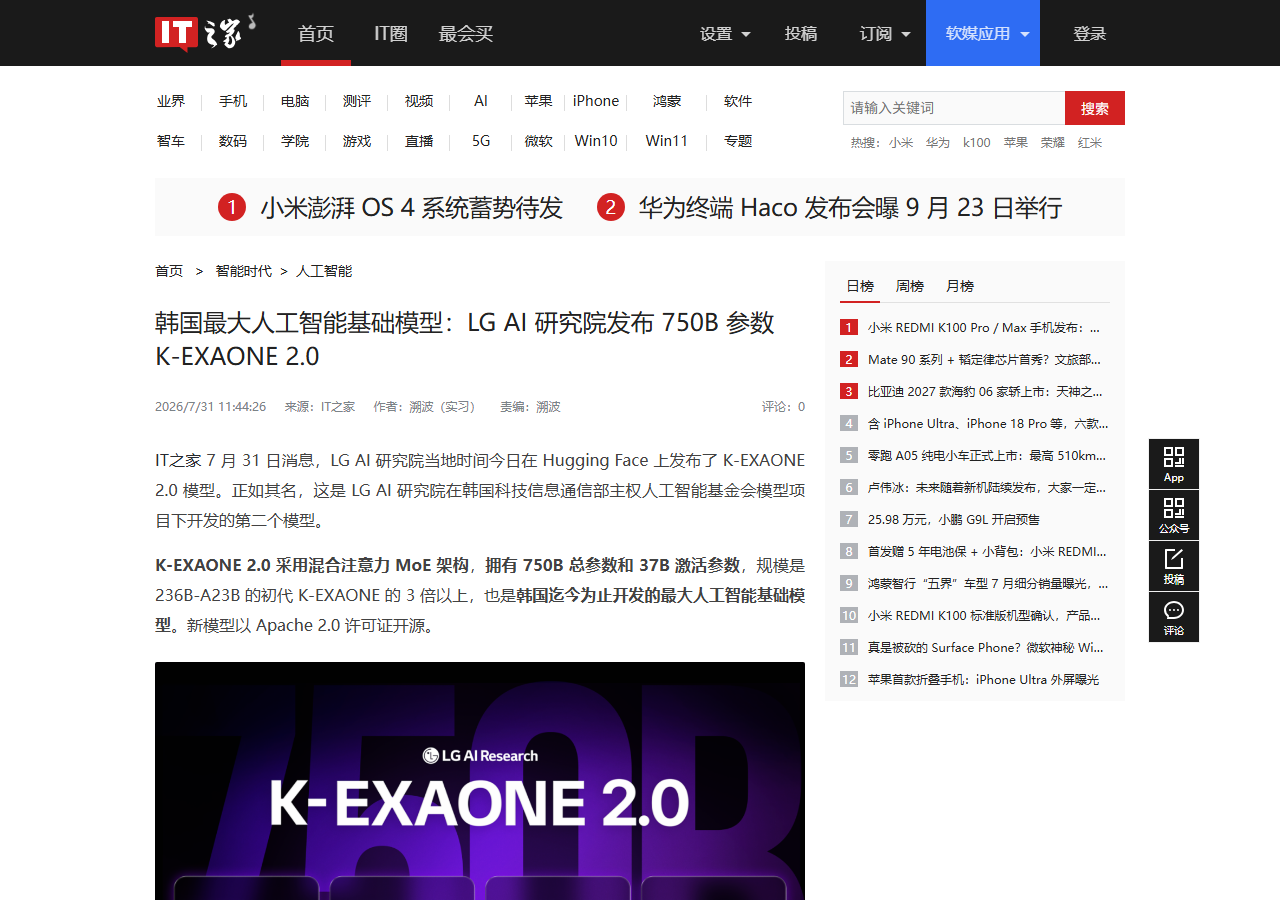Open headline 小米澎湃 OS 4 系统蓄势待发

click(412, 208)
